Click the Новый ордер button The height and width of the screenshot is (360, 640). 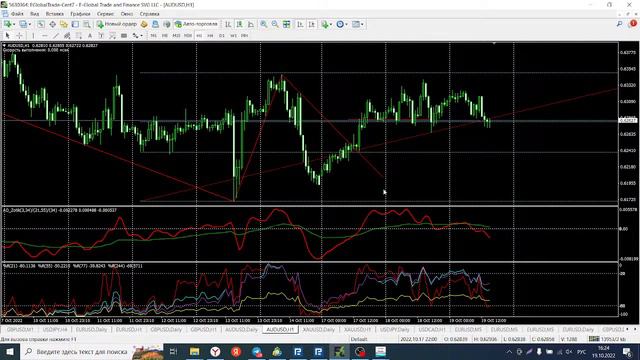click(x=117, y=24)
